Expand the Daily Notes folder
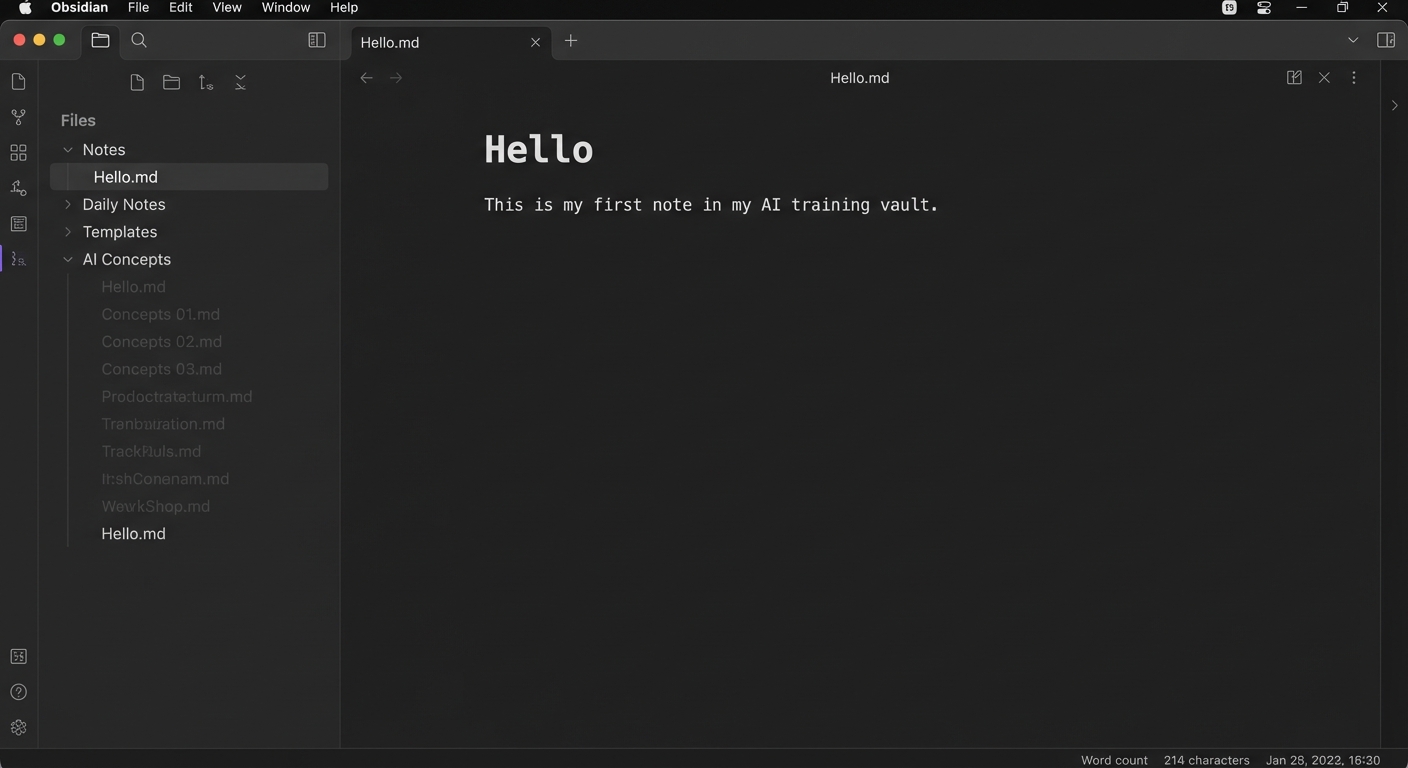The image size is (1408, 768). click(67, 204)
